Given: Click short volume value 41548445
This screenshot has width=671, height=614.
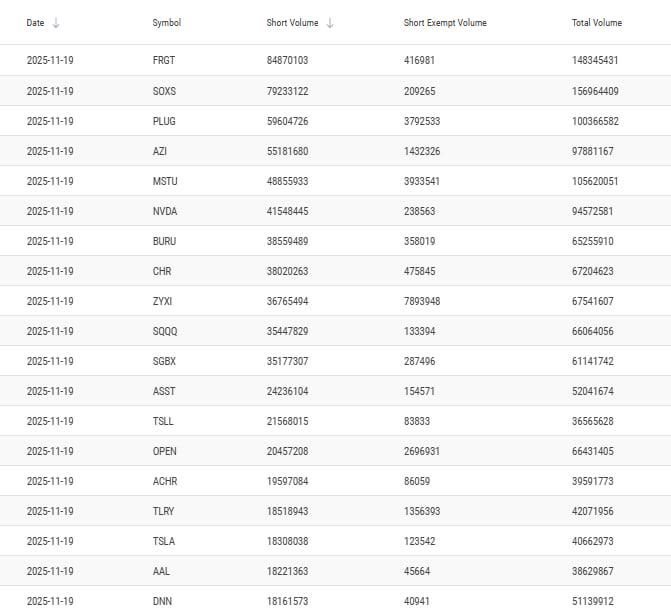Looking at the screenshot, I should [x=287, y=211].
